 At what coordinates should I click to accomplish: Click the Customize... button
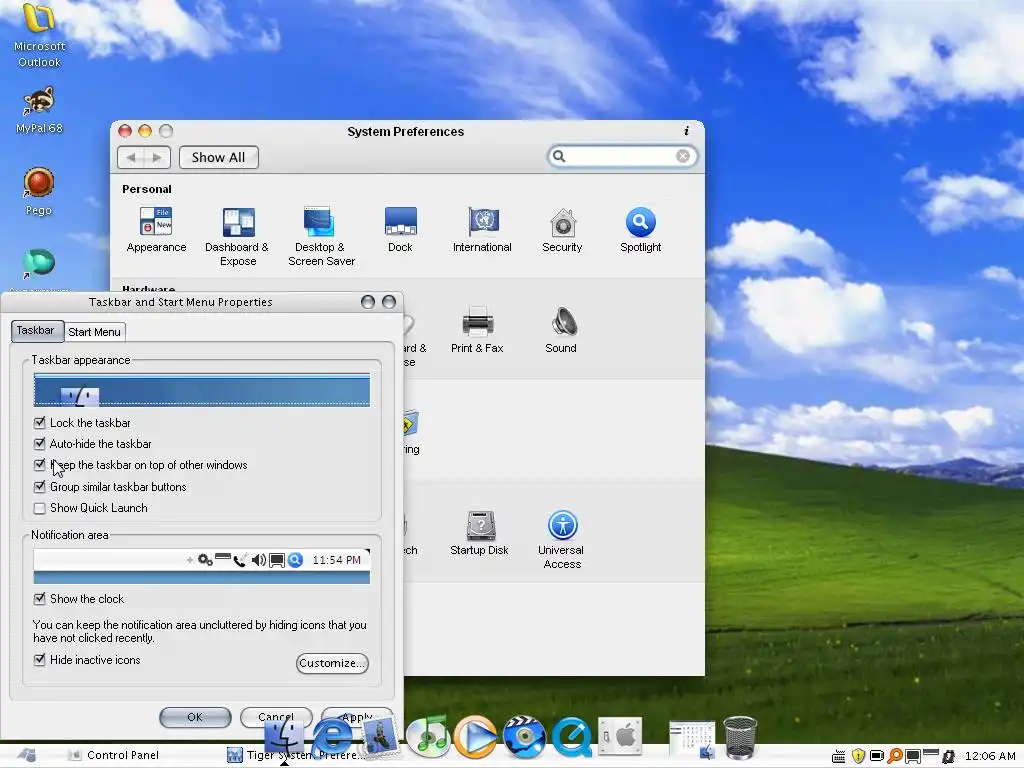(332, 663)
